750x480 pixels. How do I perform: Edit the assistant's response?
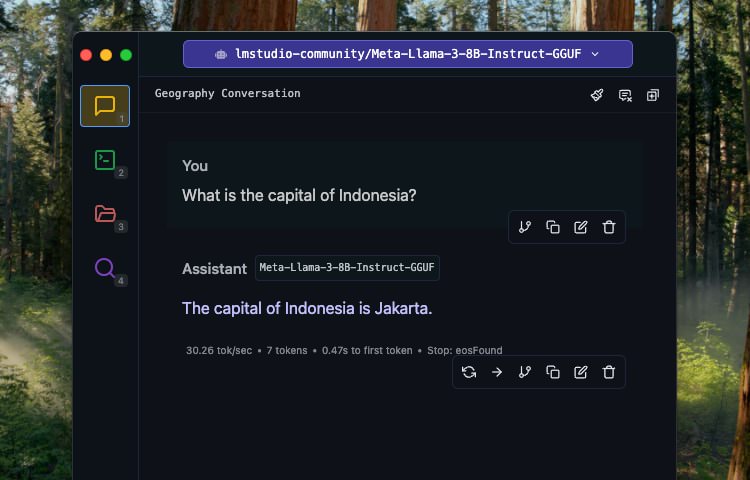pyautogui.click(x=581, y=372)
